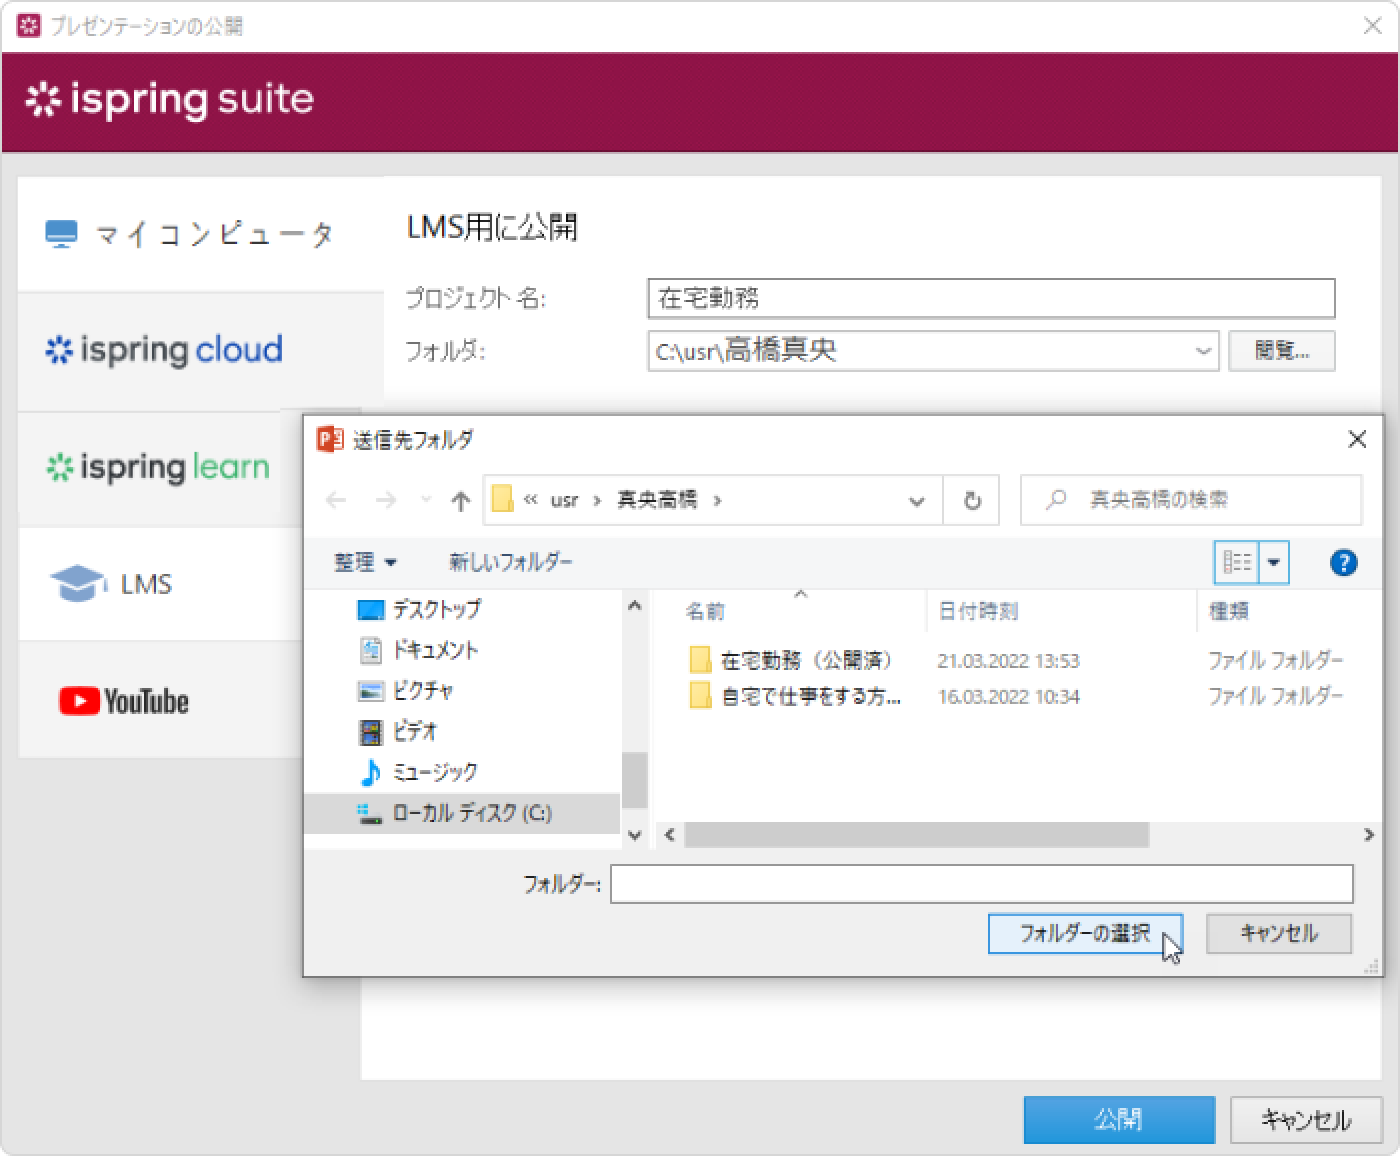Click the breadcrumb overflow chevron «
The height and width of the screenshot is (1156, 1400).
(x=530, y=500)
